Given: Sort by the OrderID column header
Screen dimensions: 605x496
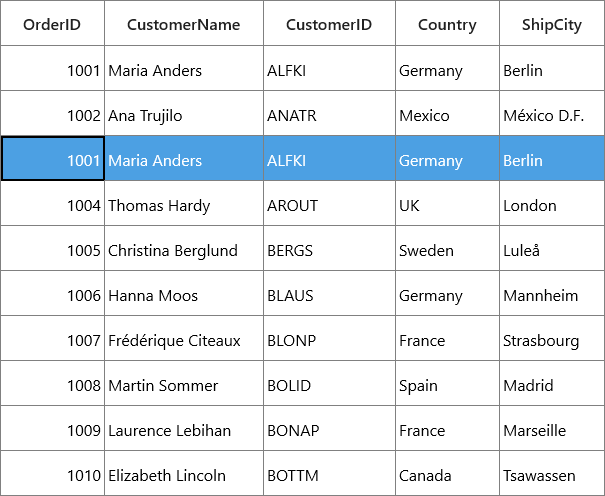Looking at the screenshot, I should (x=52, y=23).
